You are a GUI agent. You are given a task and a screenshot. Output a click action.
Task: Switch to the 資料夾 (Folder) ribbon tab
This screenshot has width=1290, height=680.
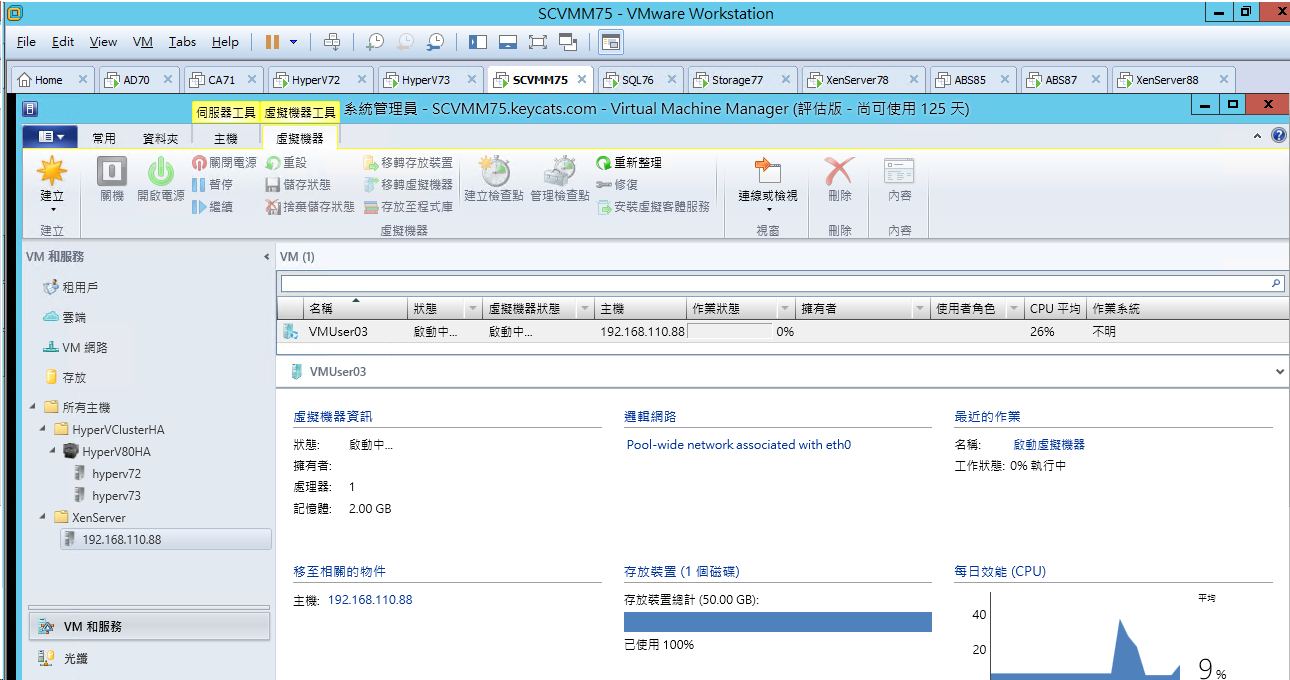point(161,138)
